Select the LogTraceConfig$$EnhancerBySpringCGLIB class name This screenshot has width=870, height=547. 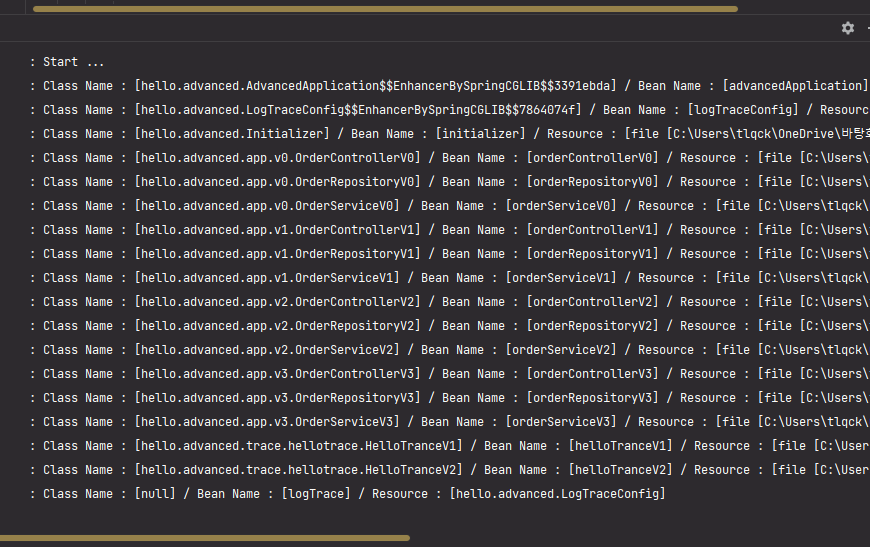tap(358, 110)
